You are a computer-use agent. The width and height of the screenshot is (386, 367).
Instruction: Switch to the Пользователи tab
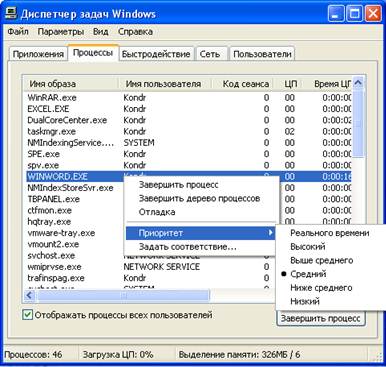(262, 54)
